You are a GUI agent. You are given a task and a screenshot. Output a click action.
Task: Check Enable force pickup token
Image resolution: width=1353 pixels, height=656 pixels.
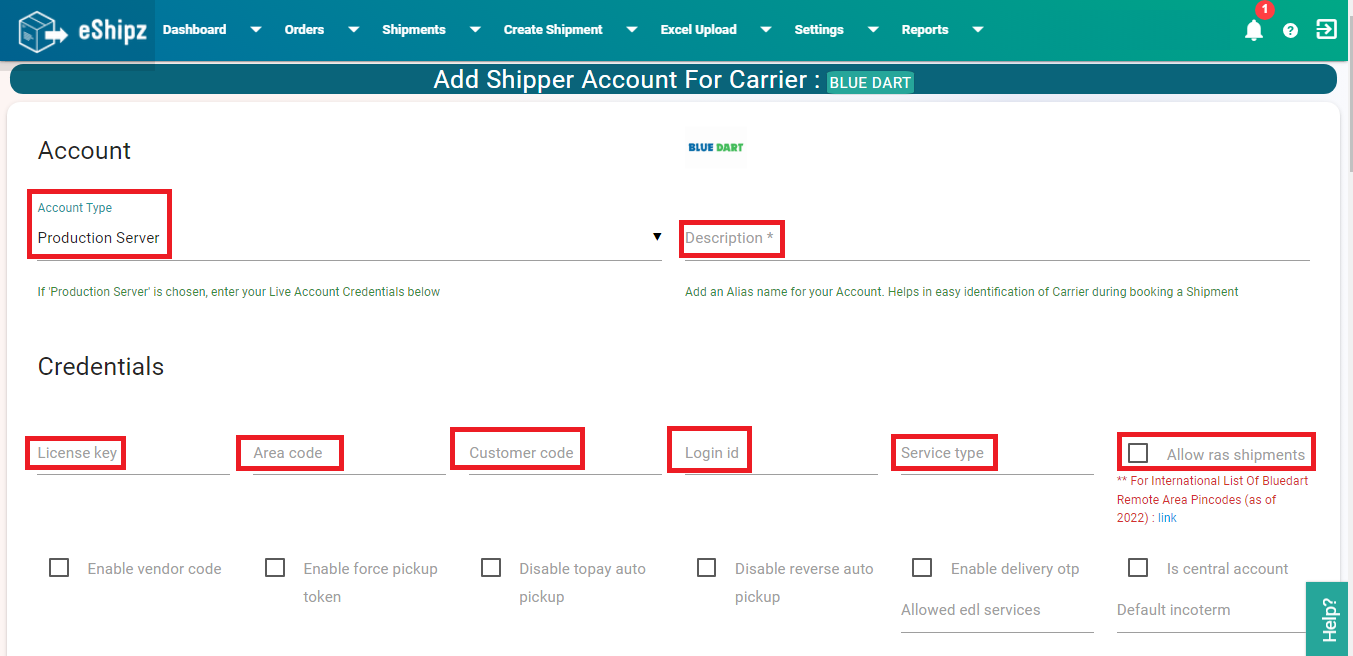275,567
